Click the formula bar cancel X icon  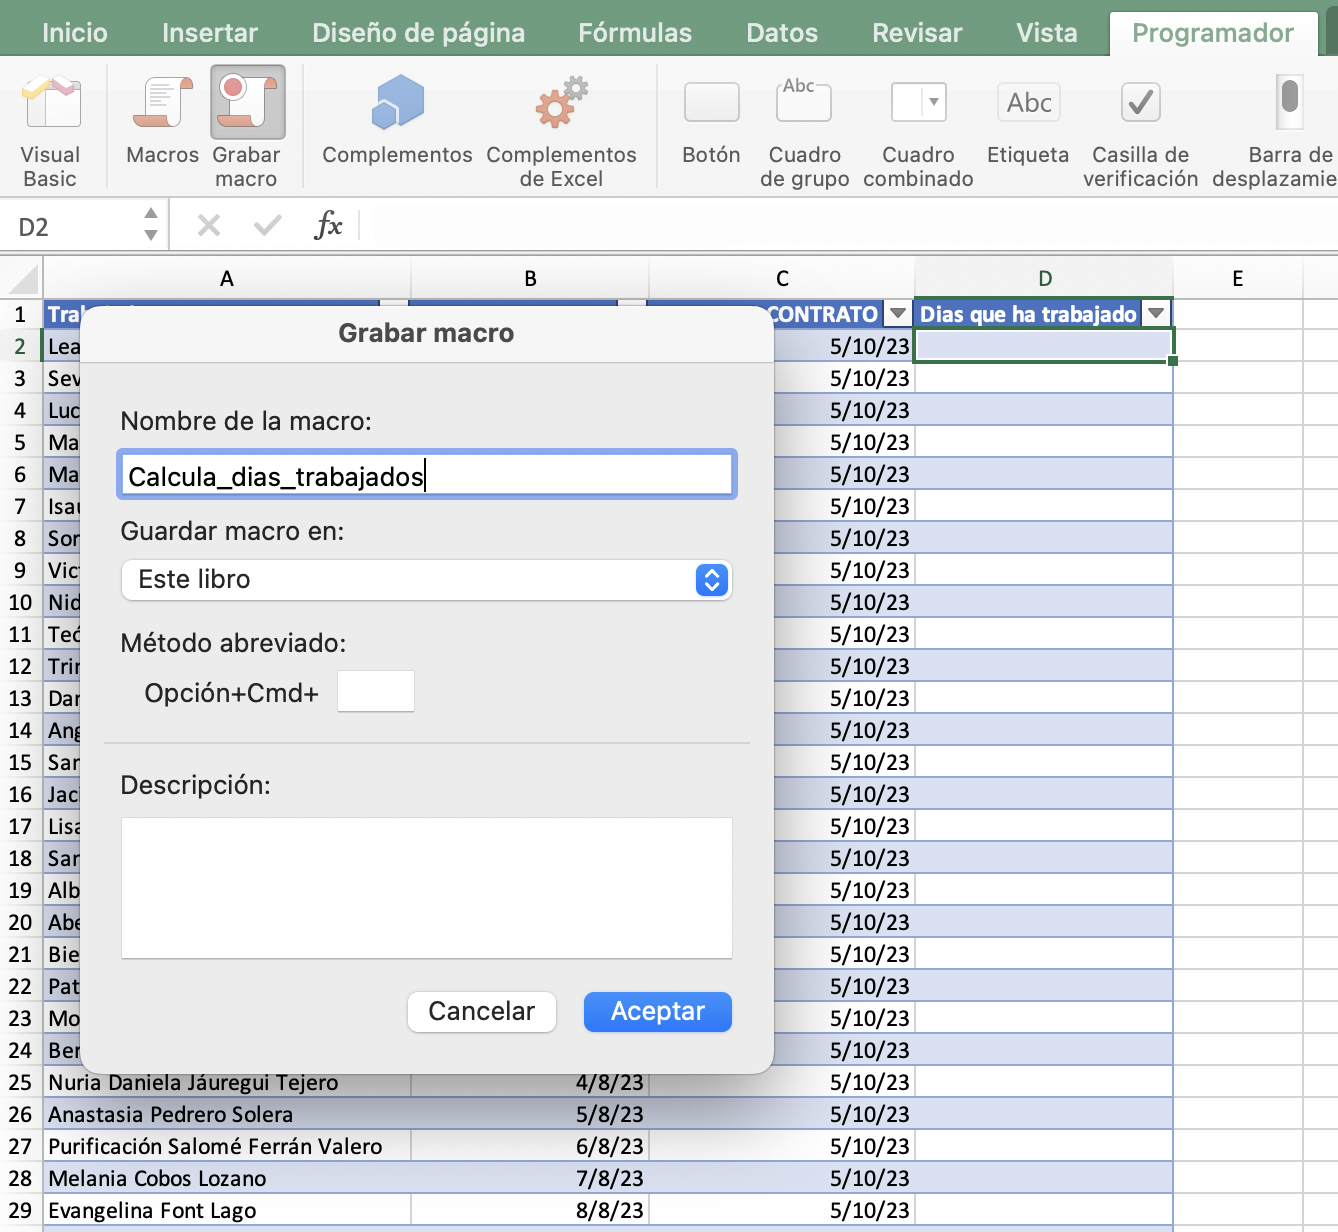tap(209, 225)
